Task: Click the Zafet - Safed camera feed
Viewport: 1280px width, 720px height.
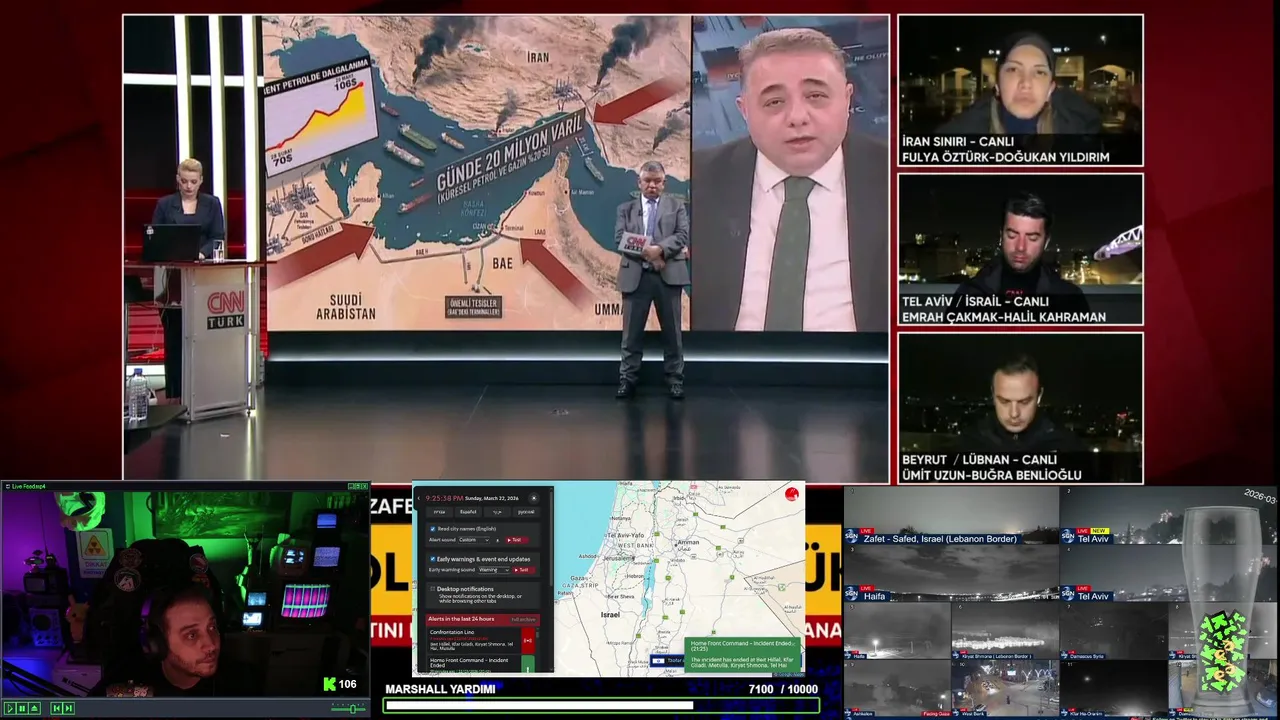Action: (951, 515)
